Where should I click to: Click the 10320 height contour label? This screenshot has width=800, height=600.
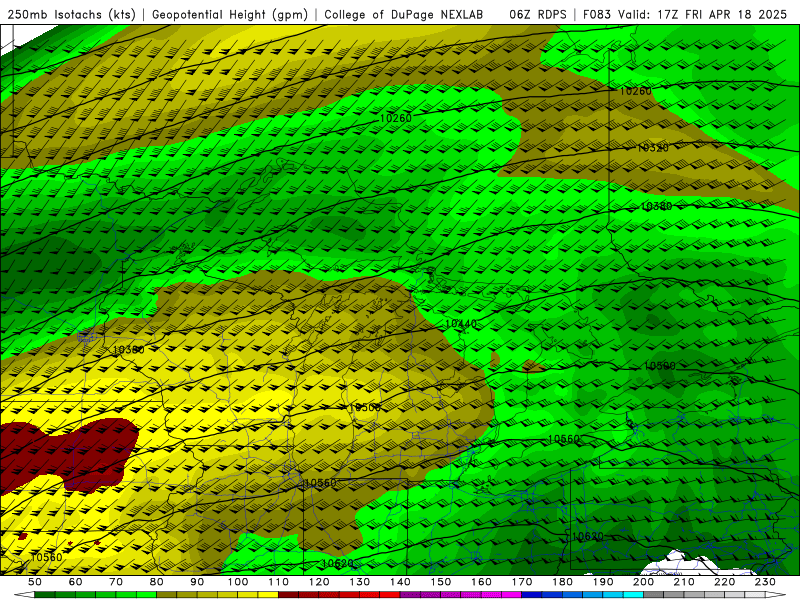pyautogui.click(x=653, y=148)
